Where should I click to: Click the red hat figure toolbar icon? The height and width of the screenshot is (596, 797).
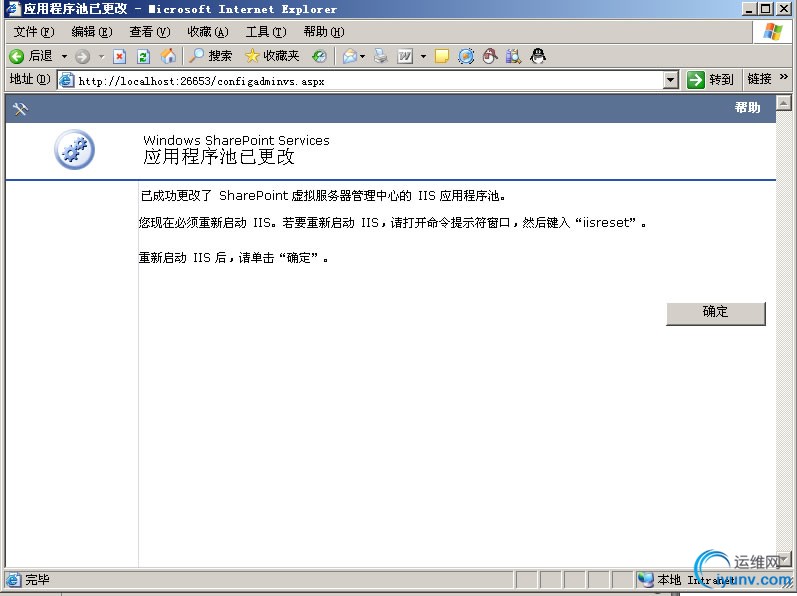tap(489, 56)
